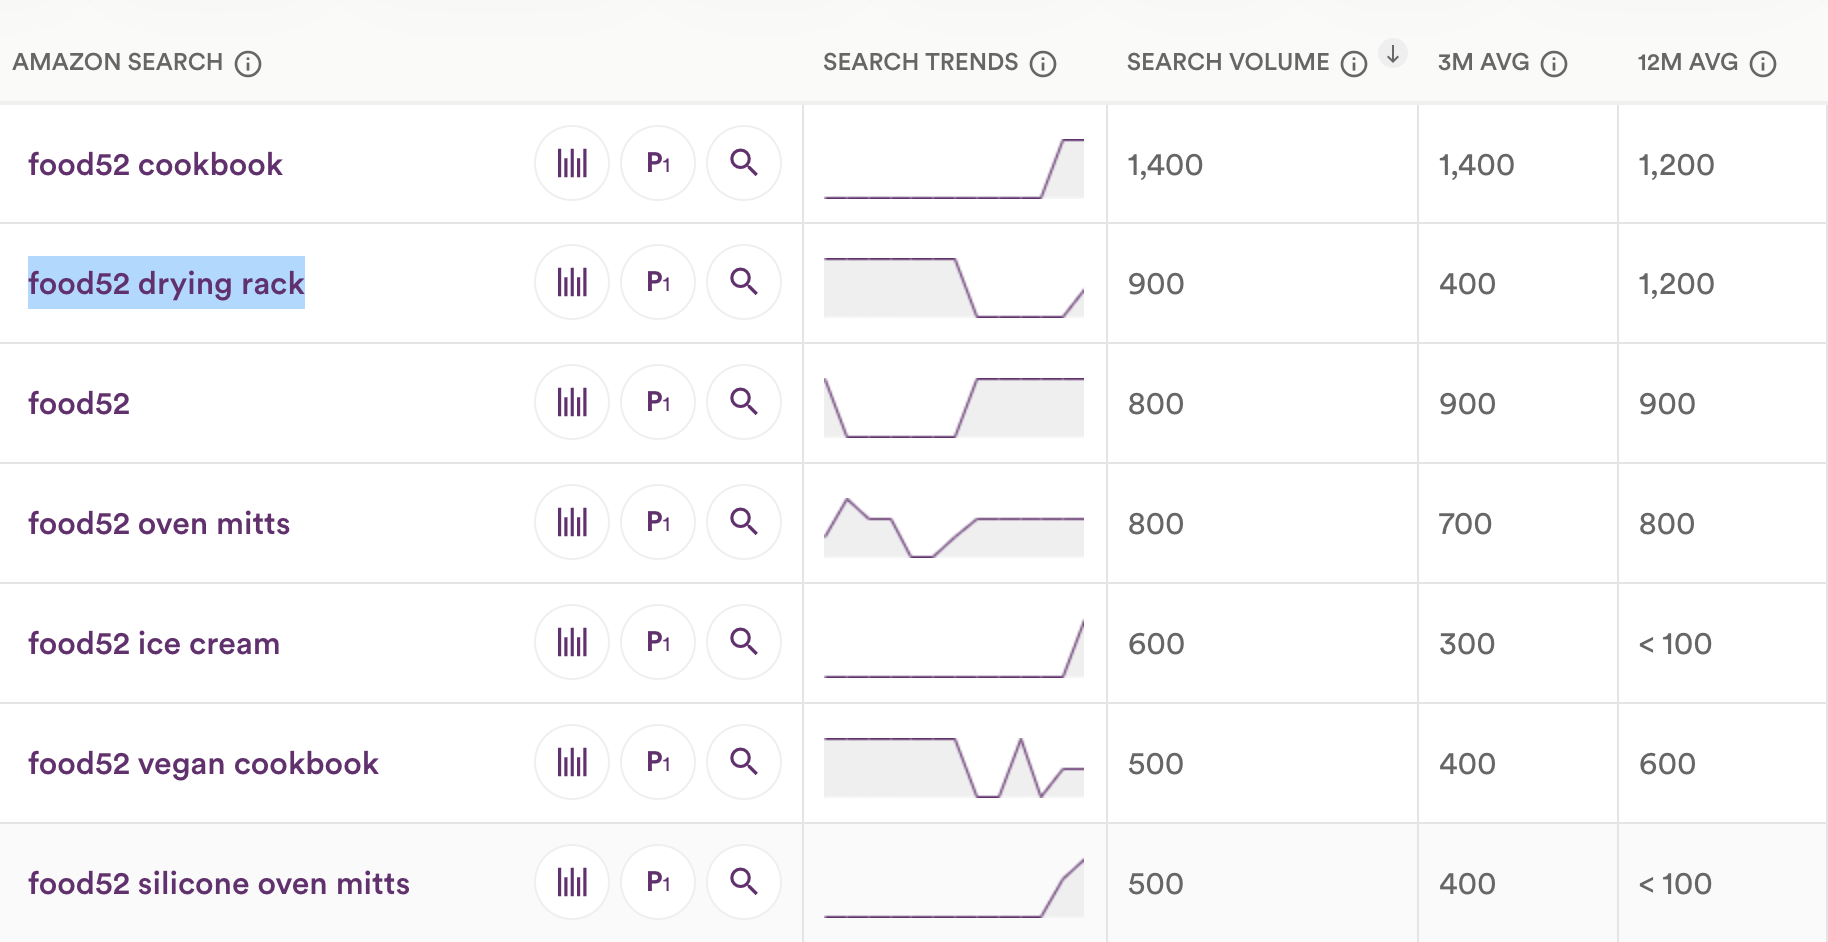Open the food52 silicone oven mitts keyword link
Screen dimensions: 1828x942
(x=219, y=883)
